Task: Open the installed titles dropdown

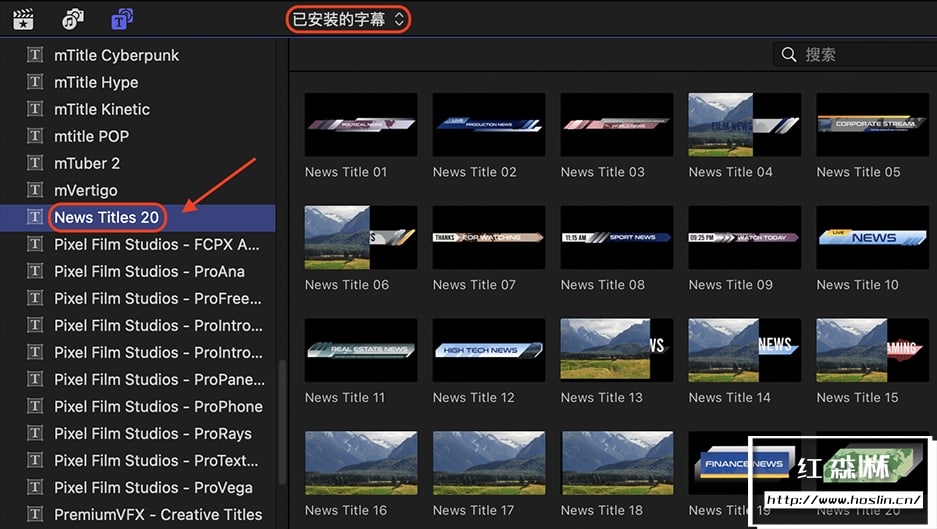Action: point(348,19)
